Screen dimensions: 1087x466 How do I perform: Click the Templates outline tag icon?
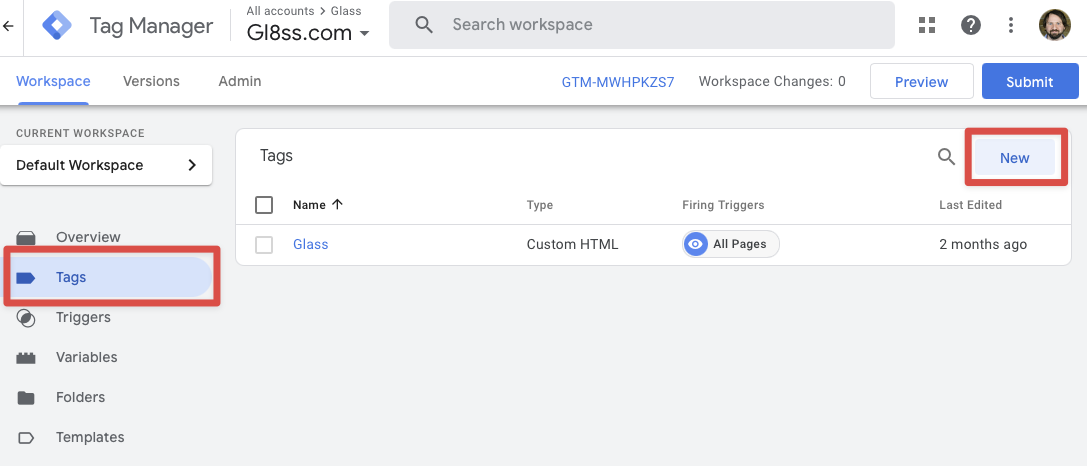(x=26, y=438)
